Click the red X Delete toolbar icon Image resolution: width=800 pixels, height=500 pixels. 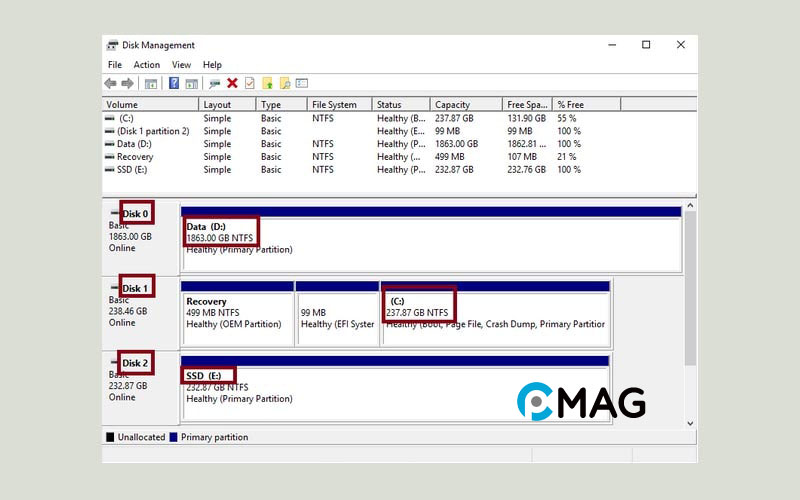tap(232, 83)
